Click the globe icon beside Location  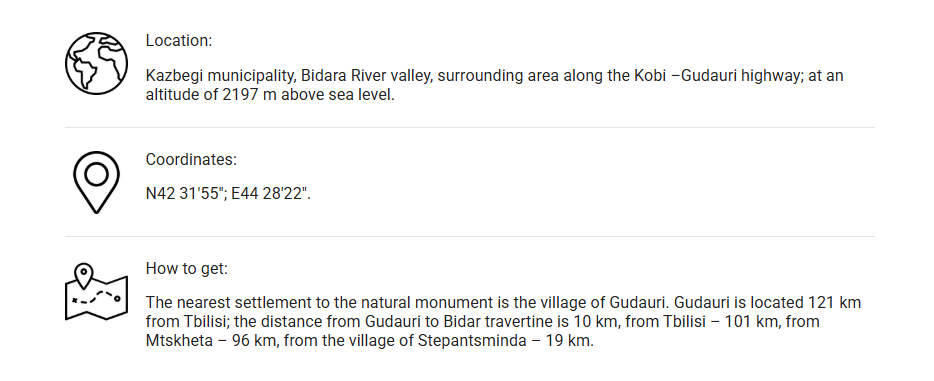point(96,63)
